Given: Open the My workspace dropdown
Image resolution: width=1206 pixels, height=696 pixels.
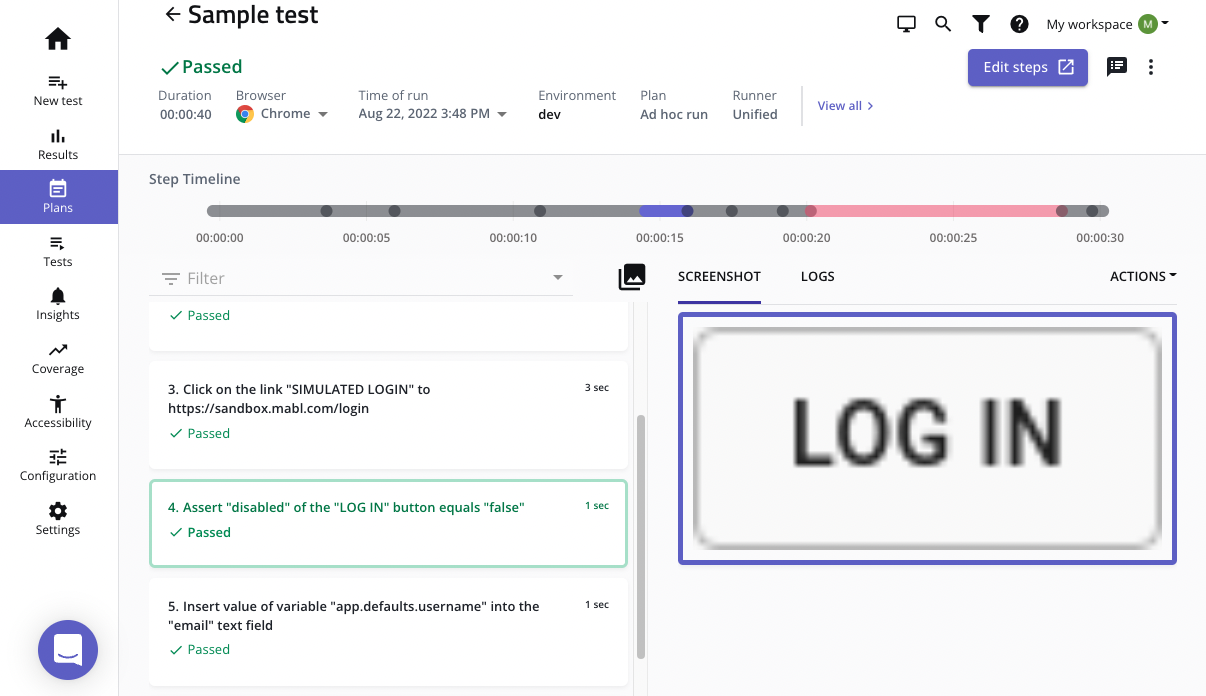Looking at the screenshot, I should (1107, 24).
